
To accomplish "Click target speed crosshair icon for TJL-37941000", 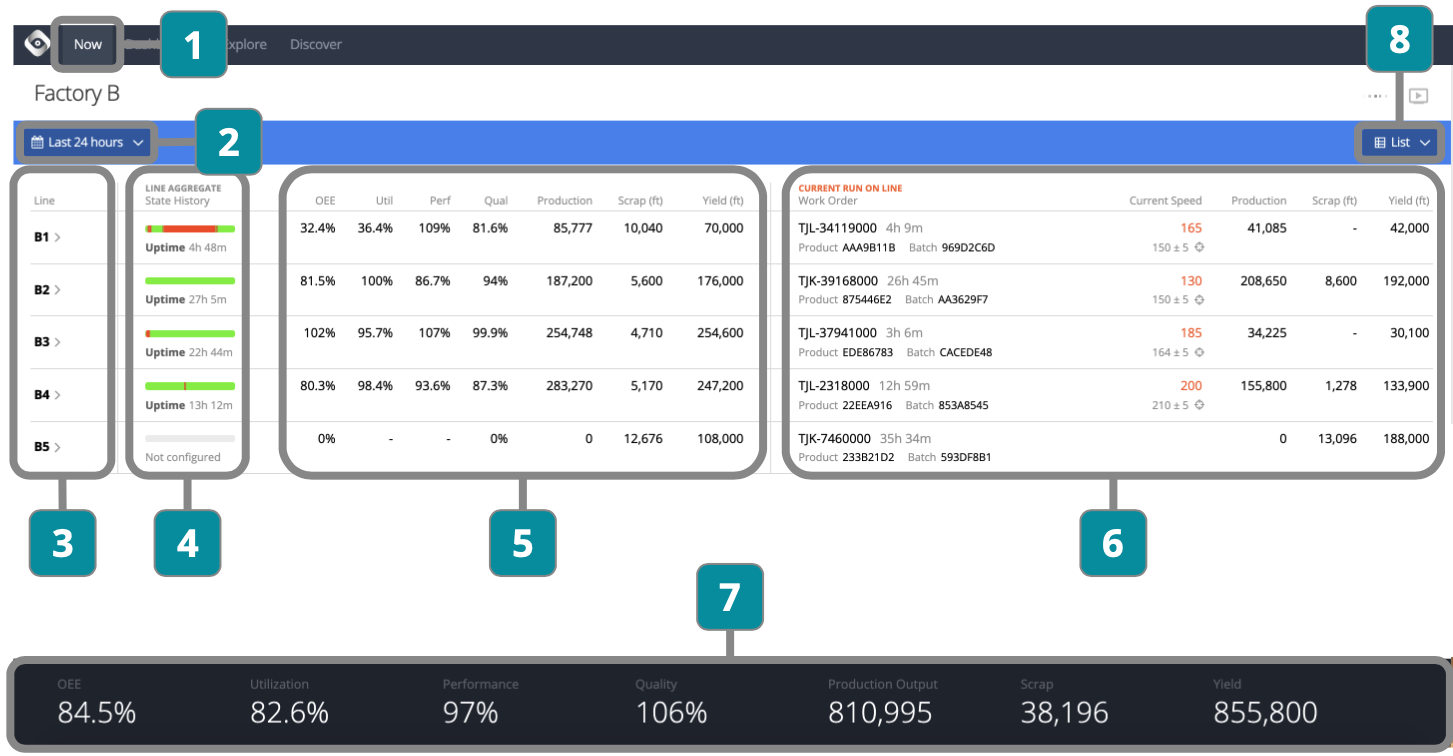I will pos(1199,352).
